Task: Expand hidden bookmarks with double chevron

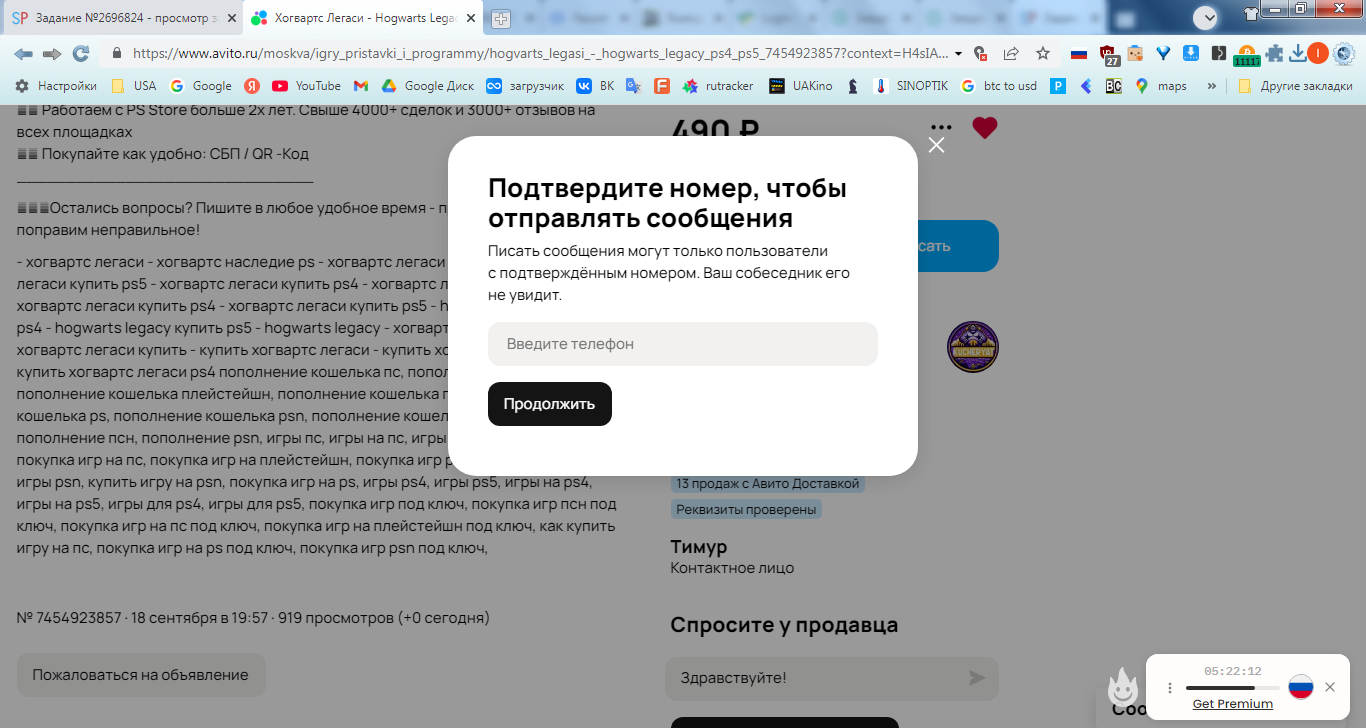Action: pyautogui.click(x=1212, y=86)
